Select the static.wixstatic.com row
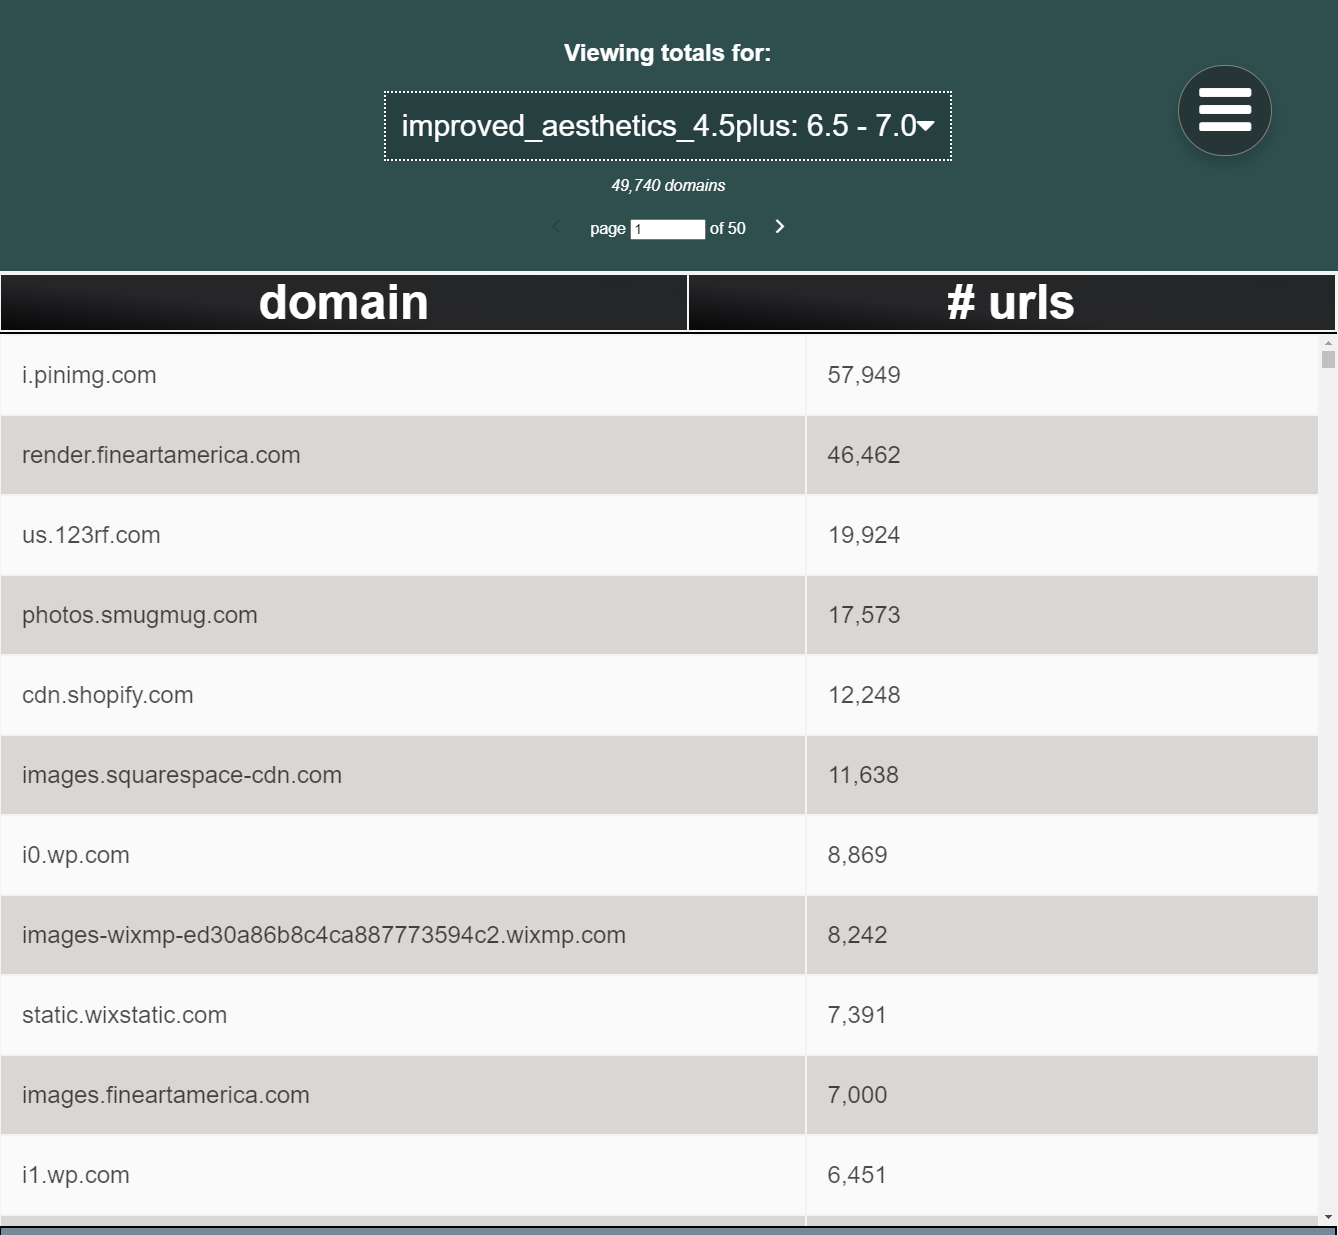1338x1235 pixels. pos(659,1015)
